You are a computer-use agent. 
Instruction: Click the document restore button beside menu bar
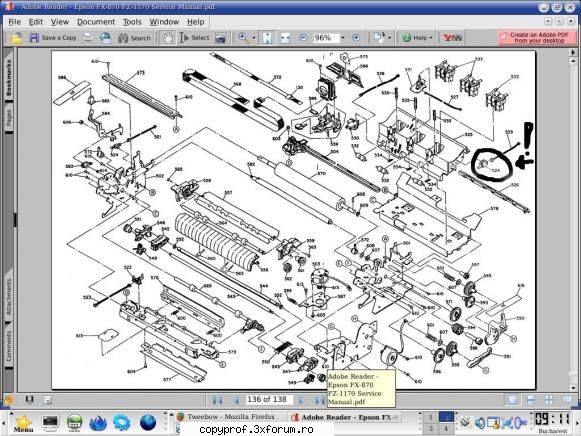(x=560, y=21)
